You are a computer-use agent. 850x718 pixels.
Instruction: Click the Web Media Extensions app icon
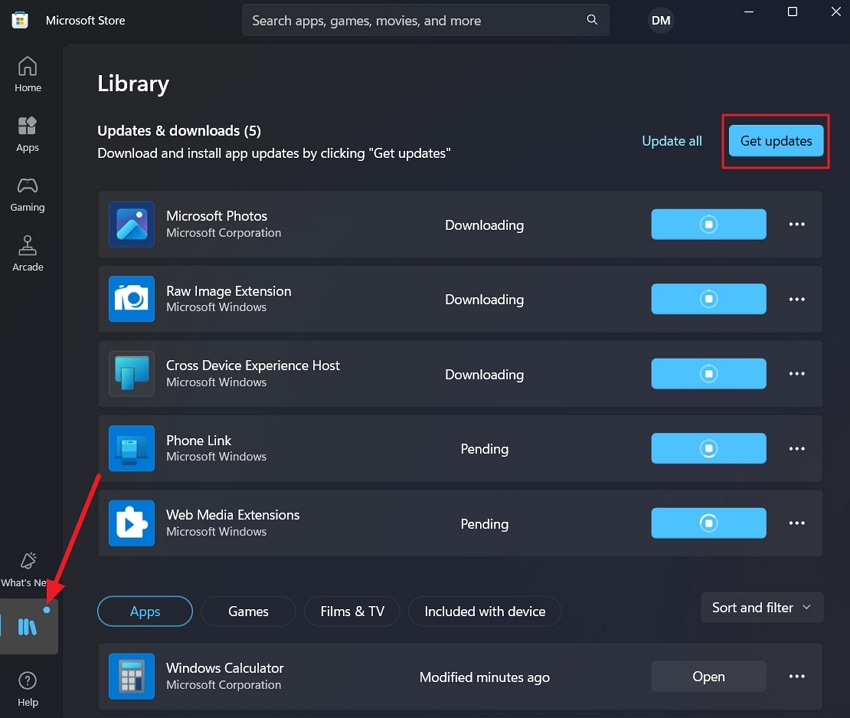tap(132, 523)
